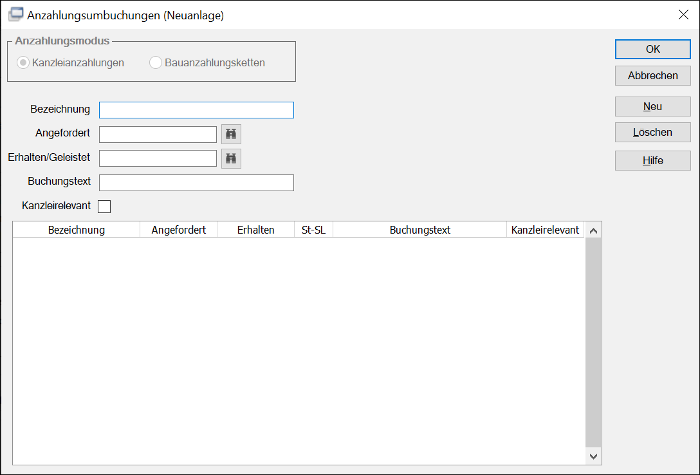Click the Bezeichnung column header
Screen dimensions: 700x475
pos(76,230)
